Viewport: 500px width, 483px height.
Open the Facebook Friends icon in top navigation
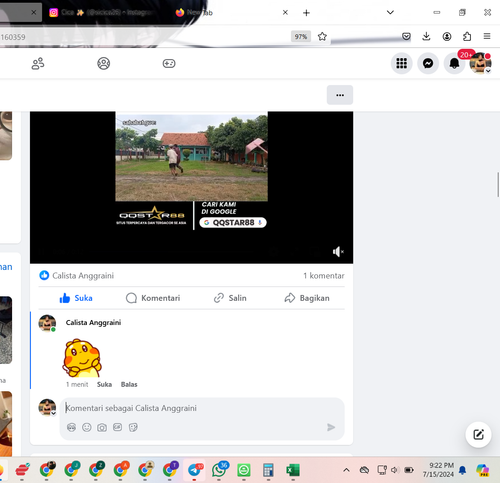tap(38, 63)
